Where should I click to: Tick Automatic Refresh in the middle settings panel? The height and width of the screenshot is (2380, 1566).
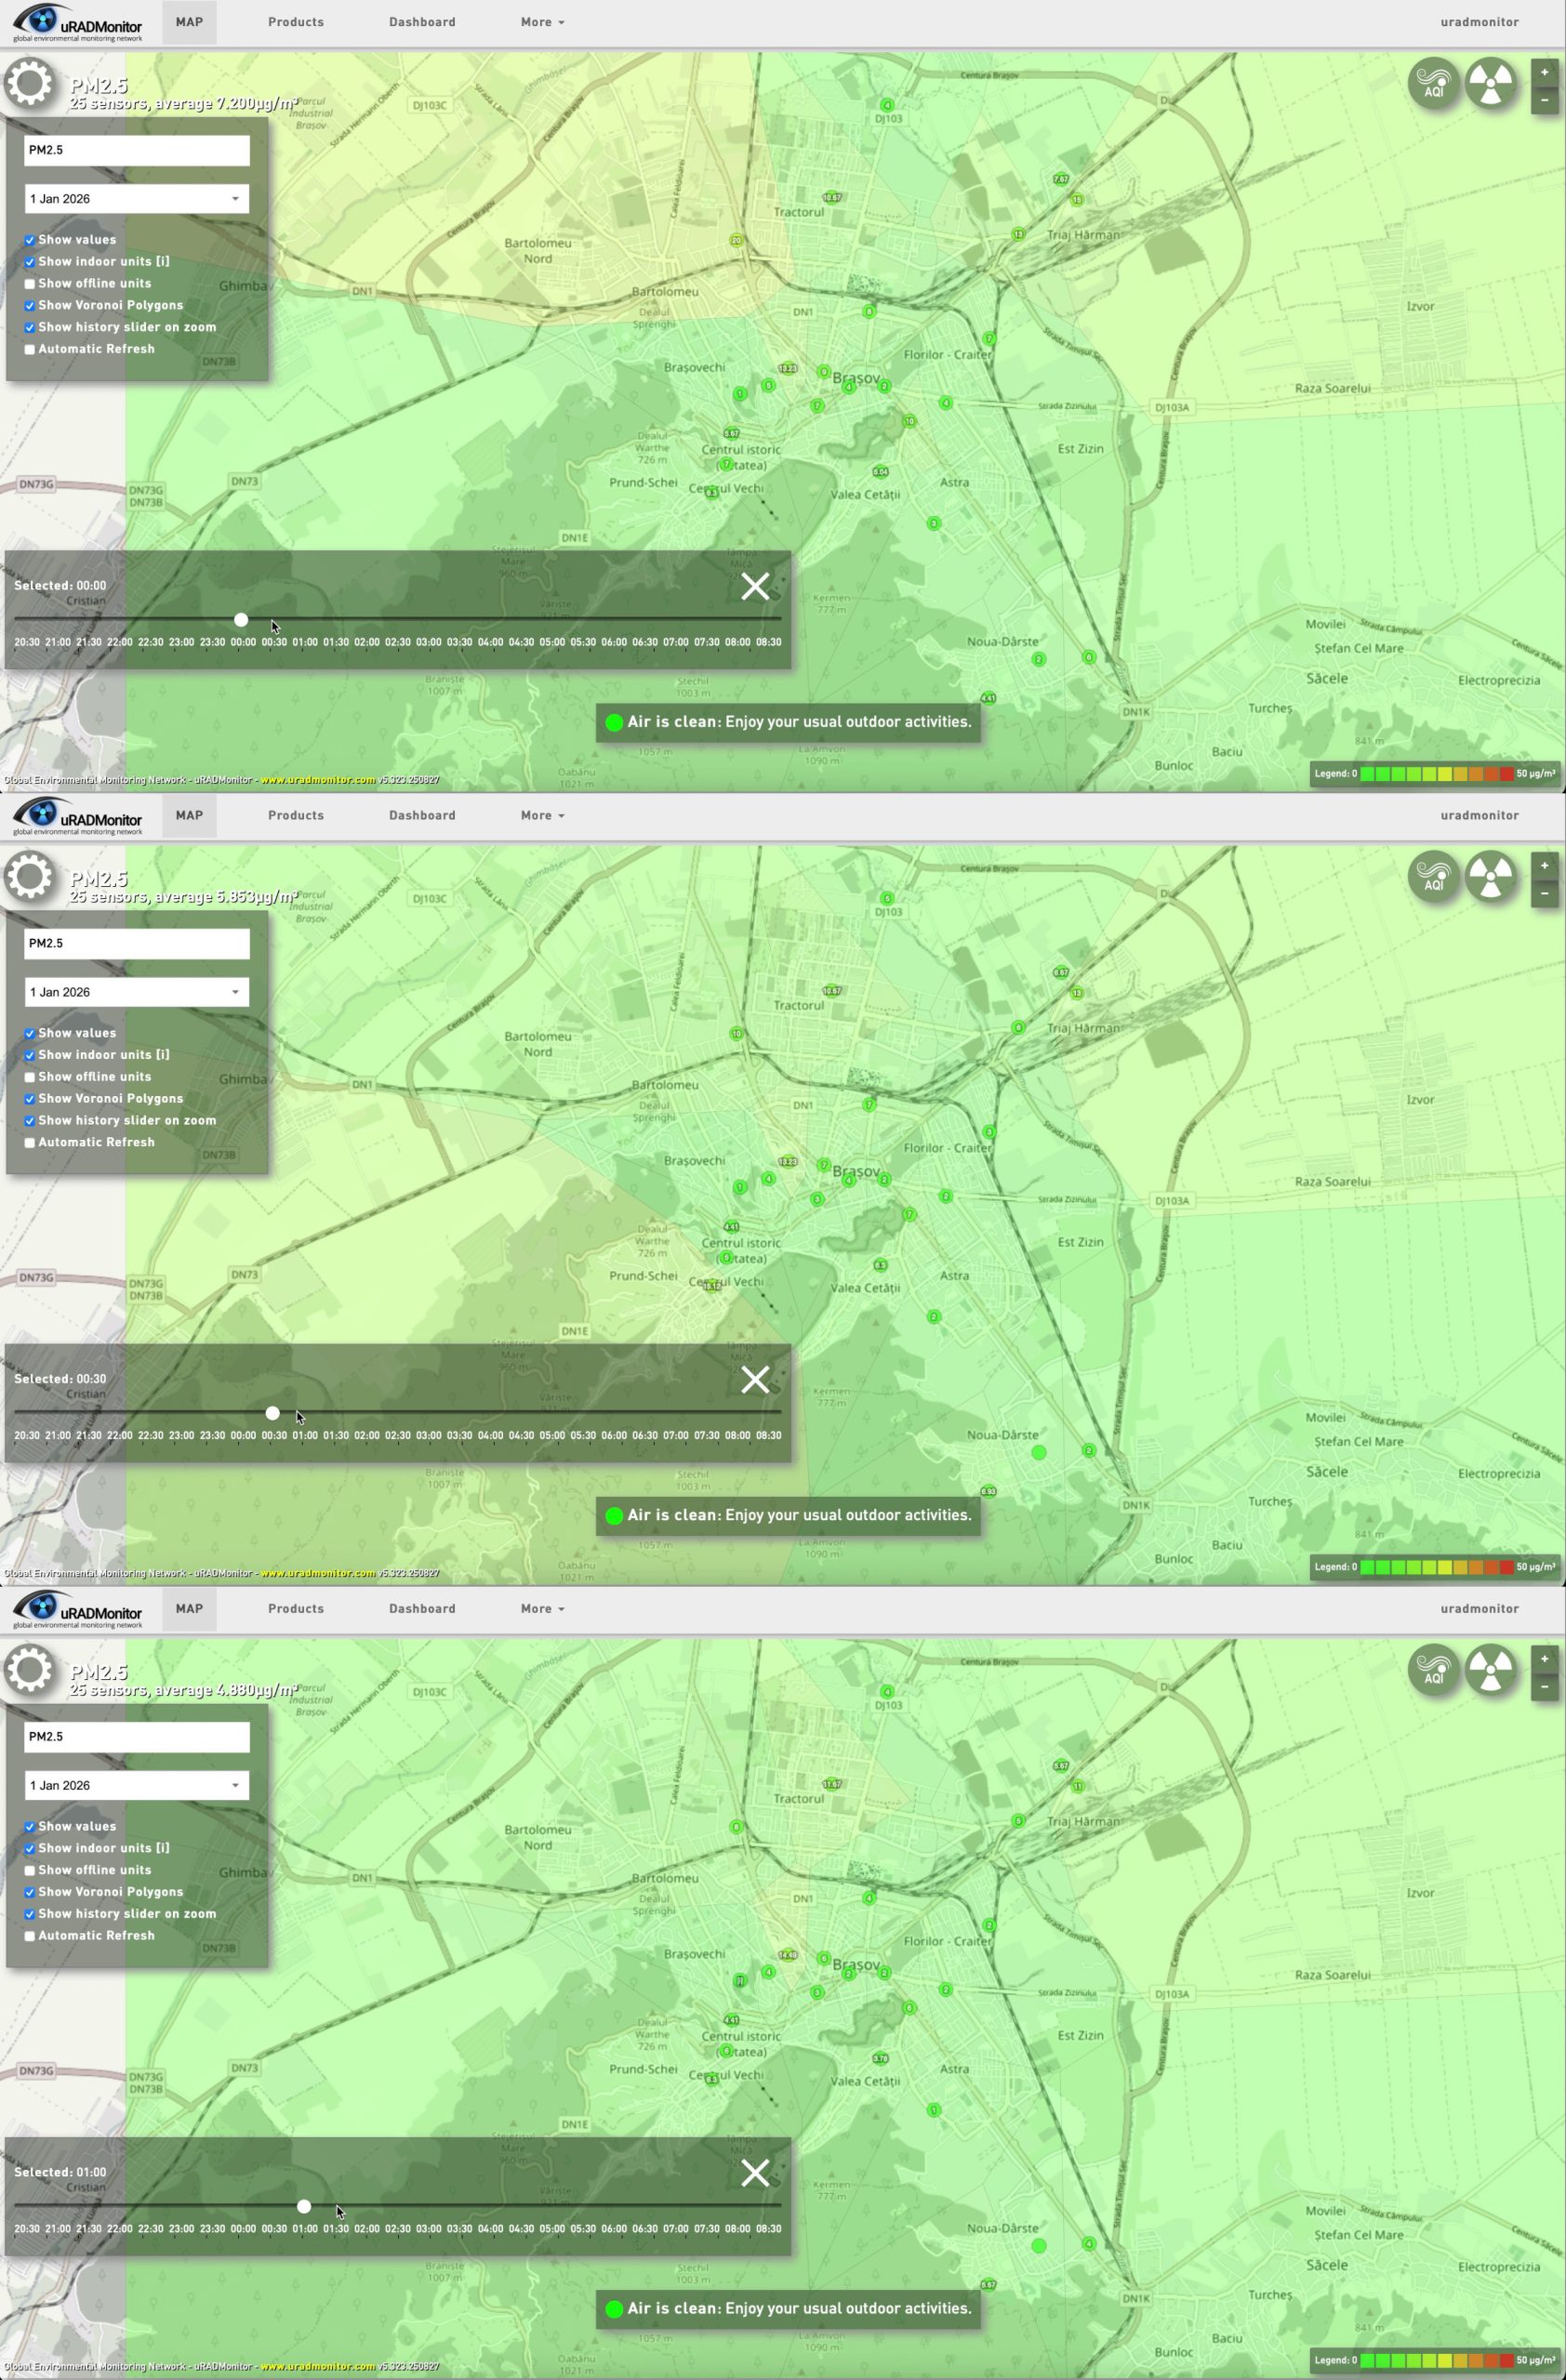[30, 1143]
